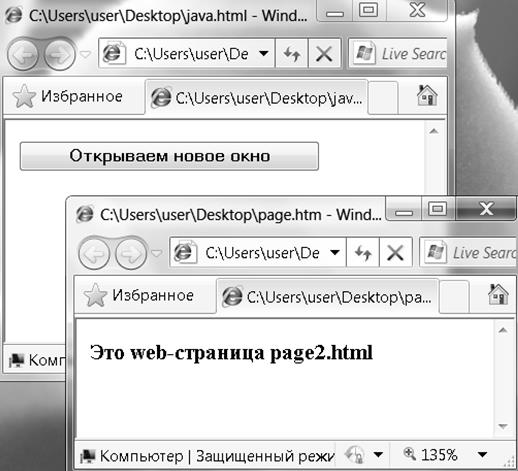Click IE page icon in page.htm address bar

184,252
